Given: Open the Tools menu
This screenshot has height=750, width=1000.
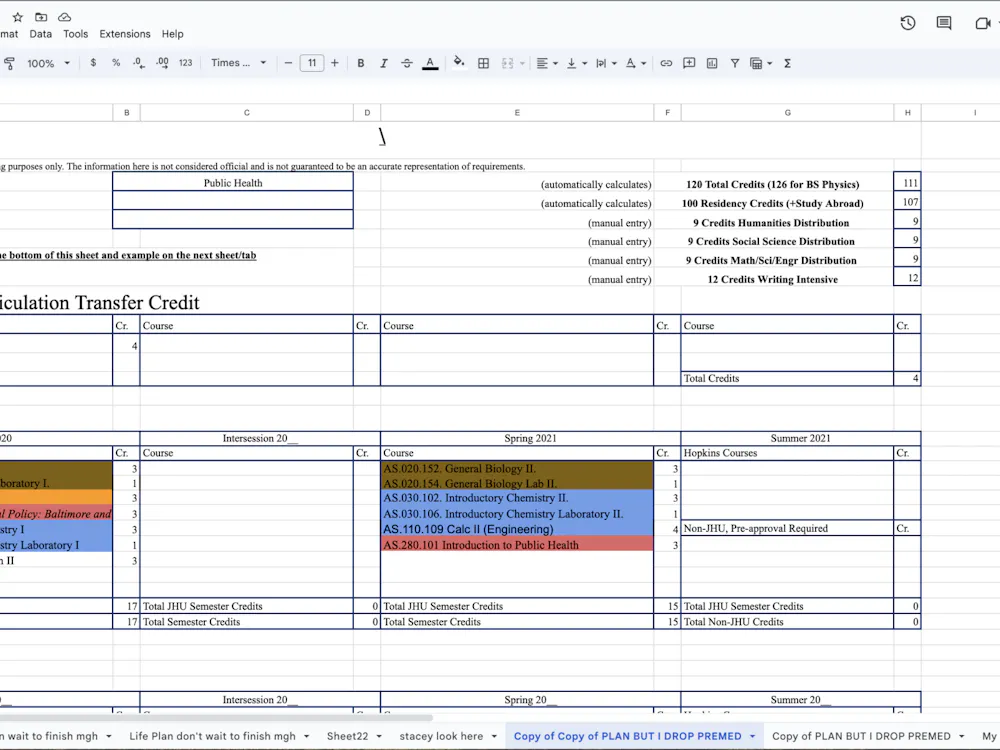Looking at the screenshot, I should pyautogui.click(x=75, y=34).
